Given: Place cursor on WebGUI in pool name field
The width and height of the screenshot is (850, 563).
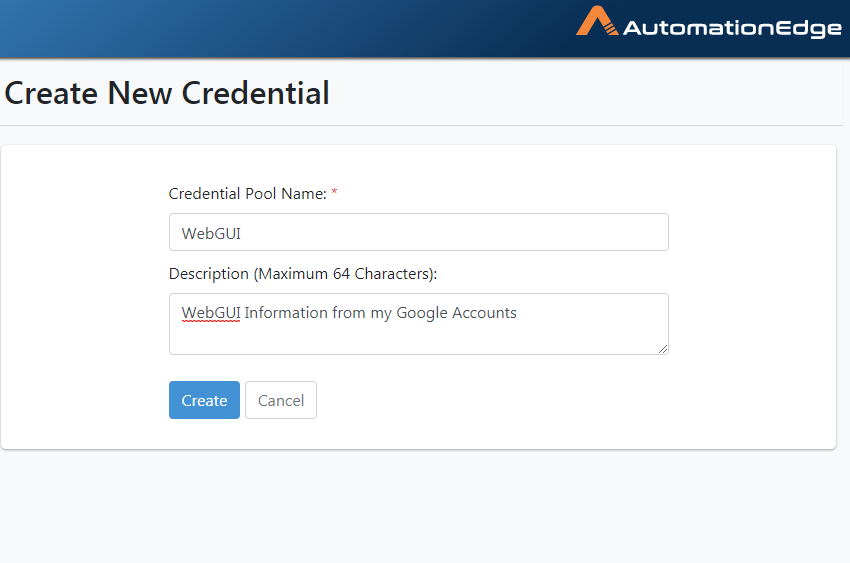Looking at the screenshot, I should (211, 233).
